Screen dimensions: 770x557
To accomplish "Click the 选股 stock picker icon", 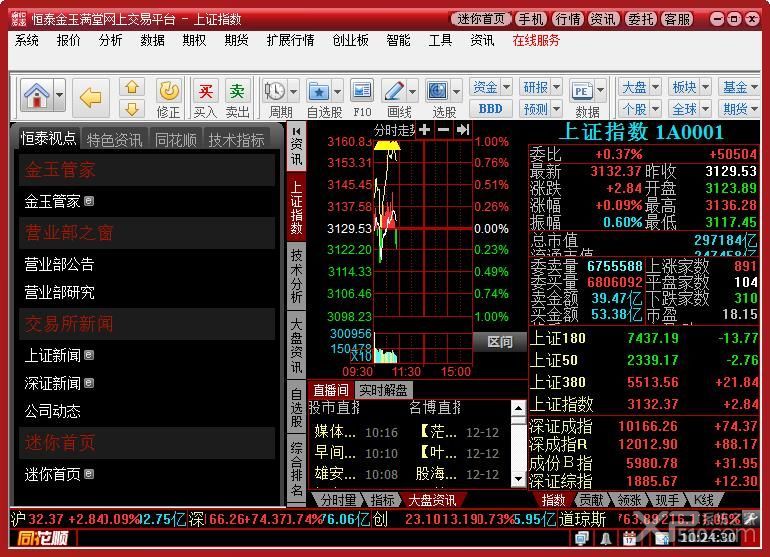I will (438, 91).
